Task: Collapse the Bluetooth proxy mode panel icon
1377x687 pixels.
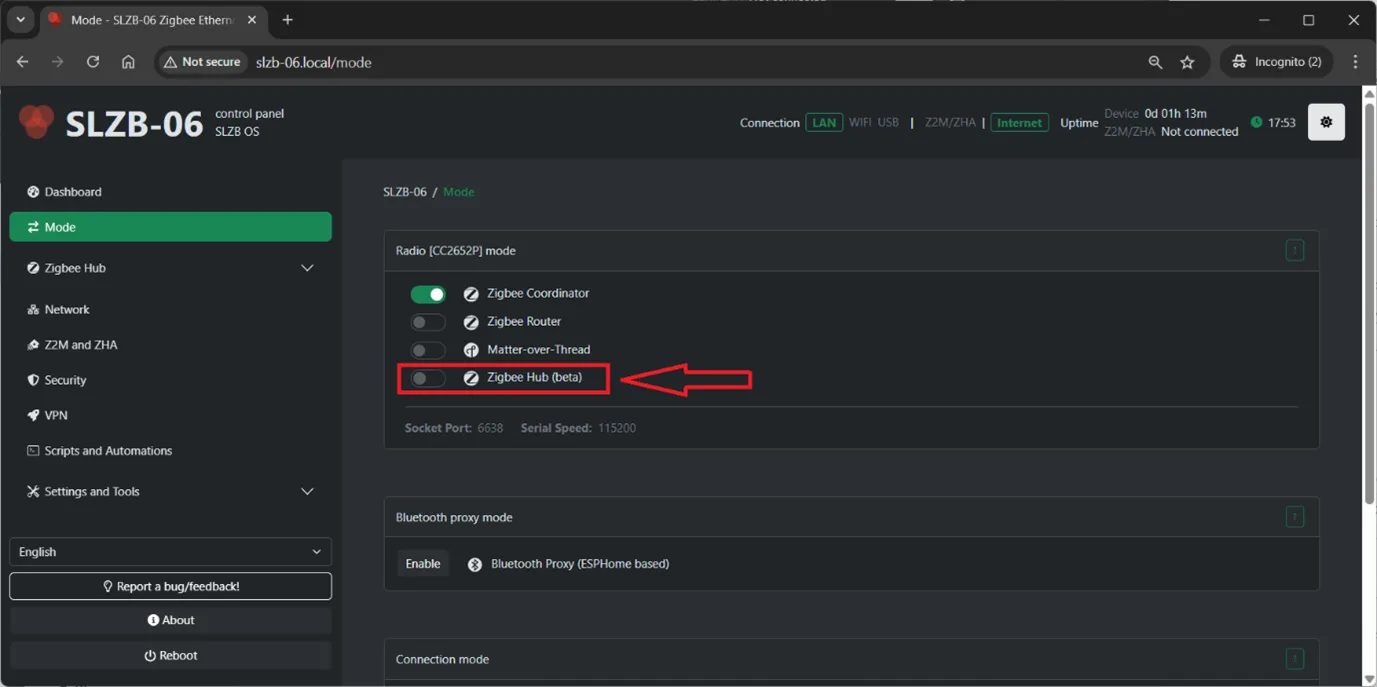Action: point(1294,517)
